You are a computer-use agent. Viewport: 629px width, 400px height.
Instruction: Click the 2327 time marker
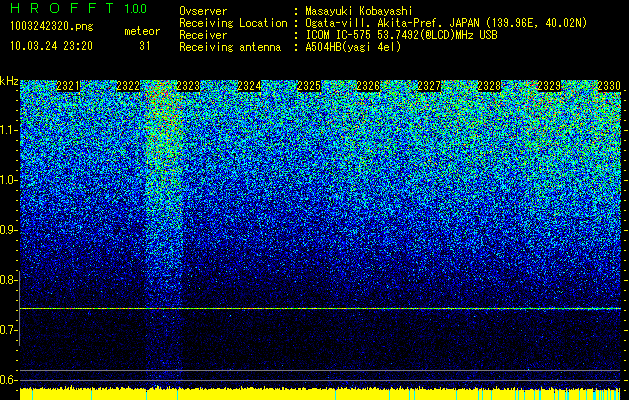click(x=429, y=86)
